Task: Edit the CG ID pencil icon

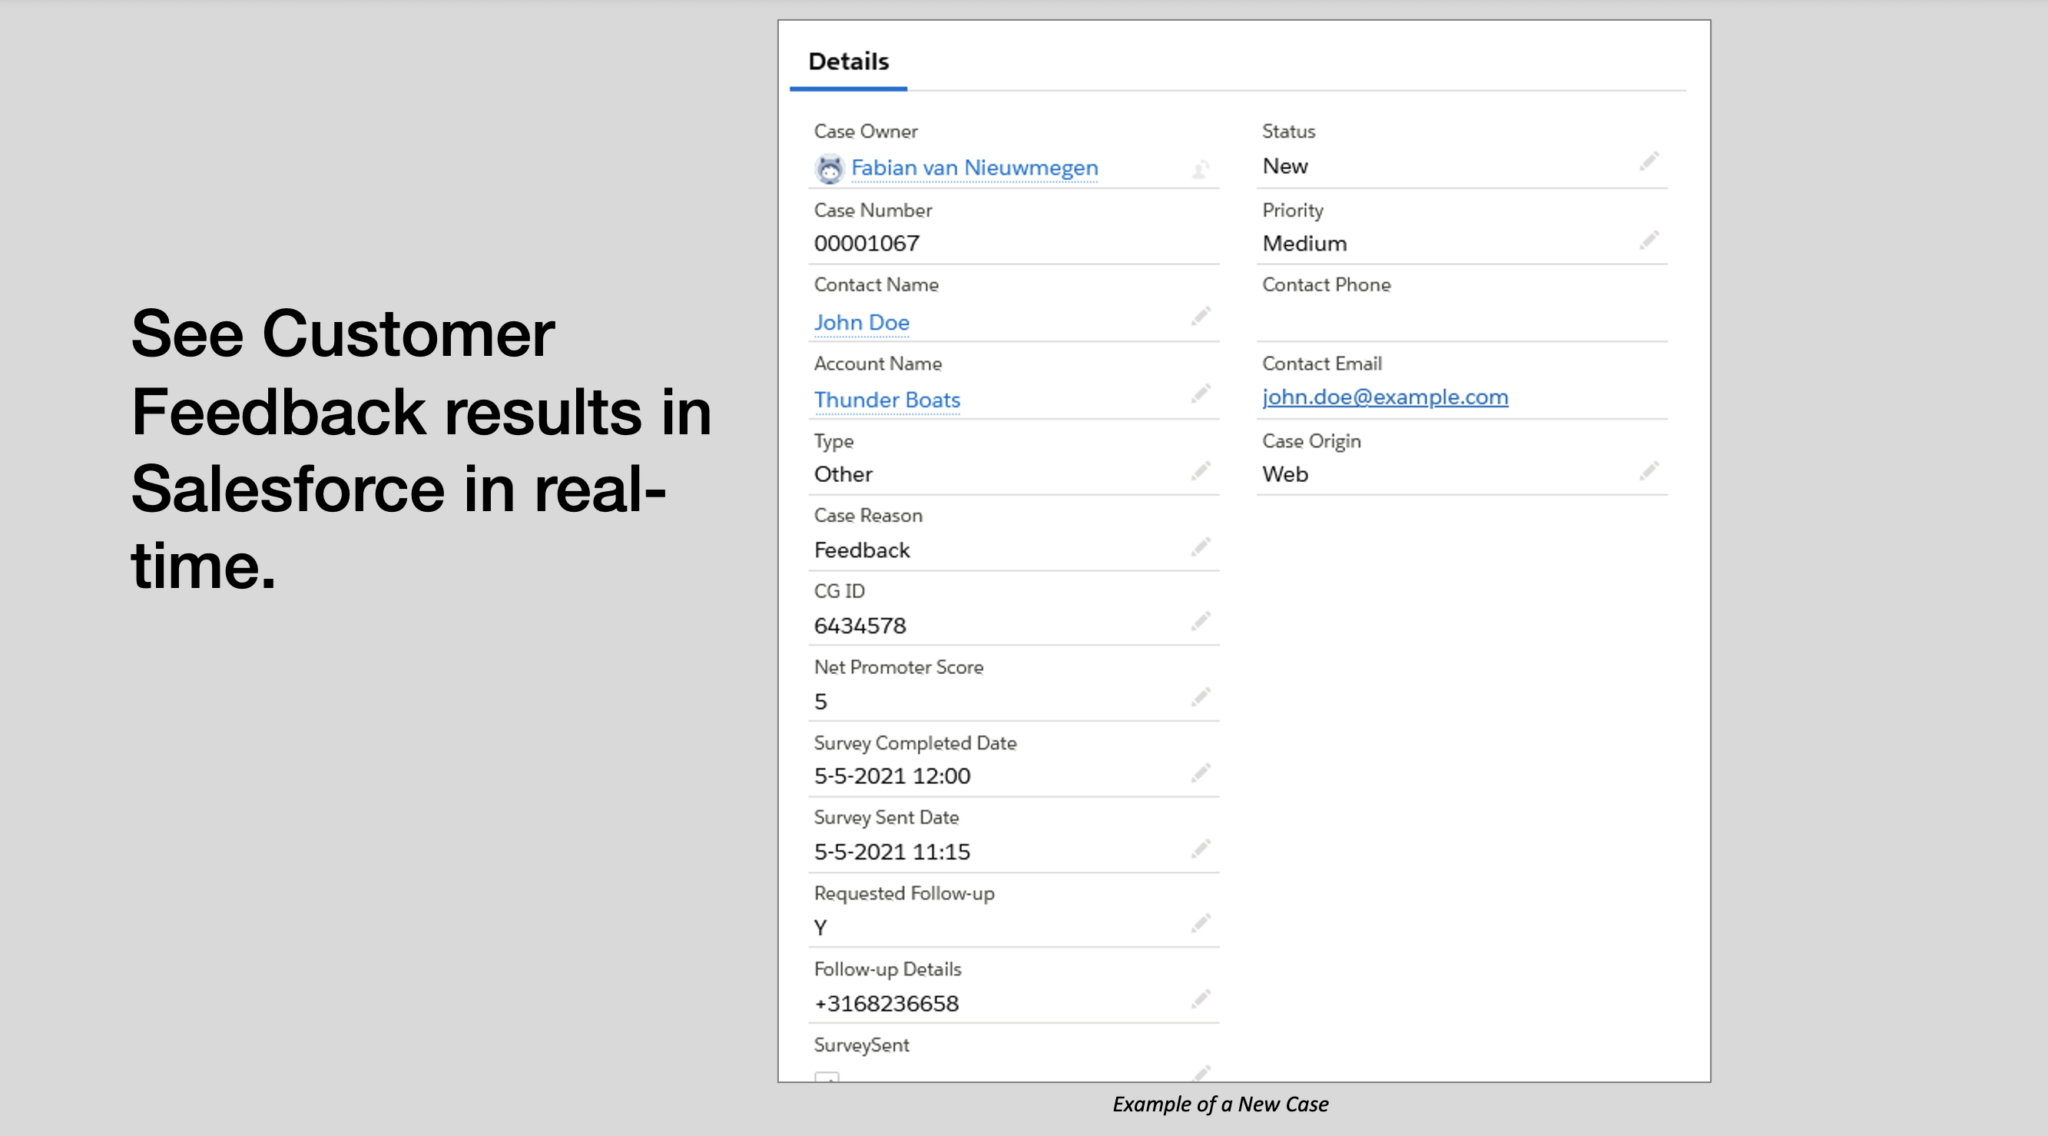Action: (1201, 621)
